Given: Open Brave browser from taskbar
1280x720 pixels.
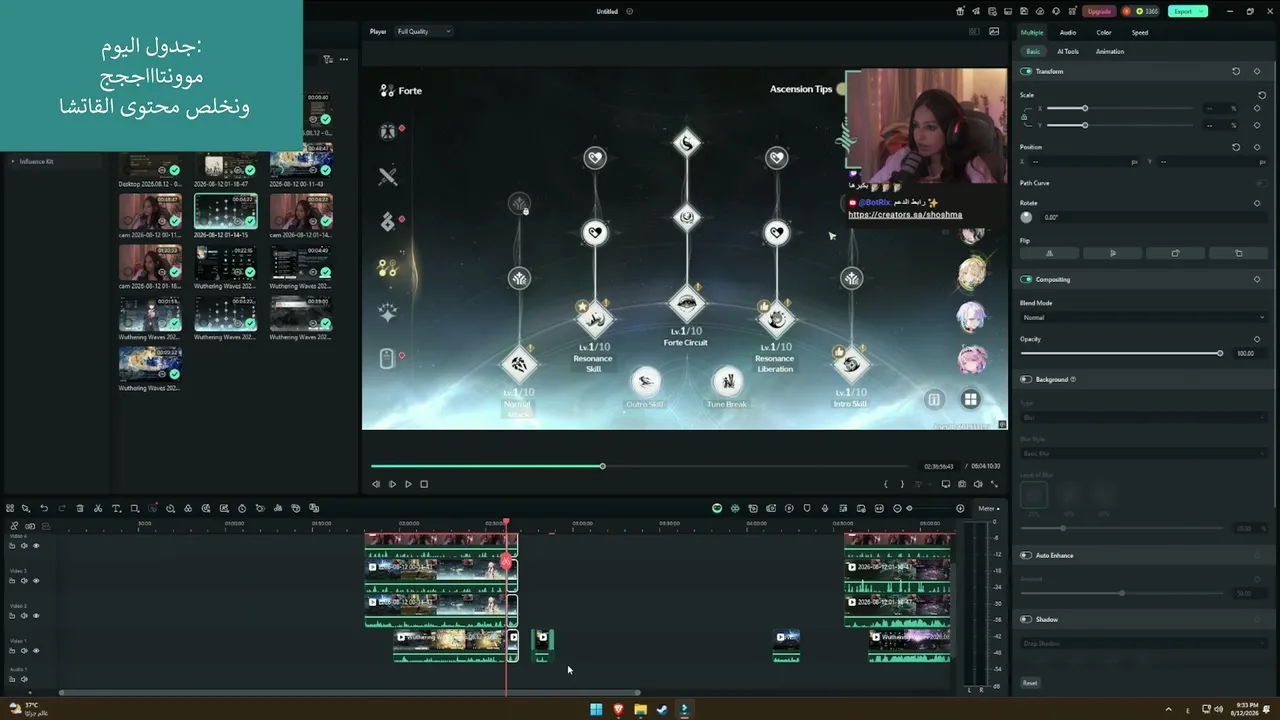Looking at the screenshot, I should pos(618,710).
